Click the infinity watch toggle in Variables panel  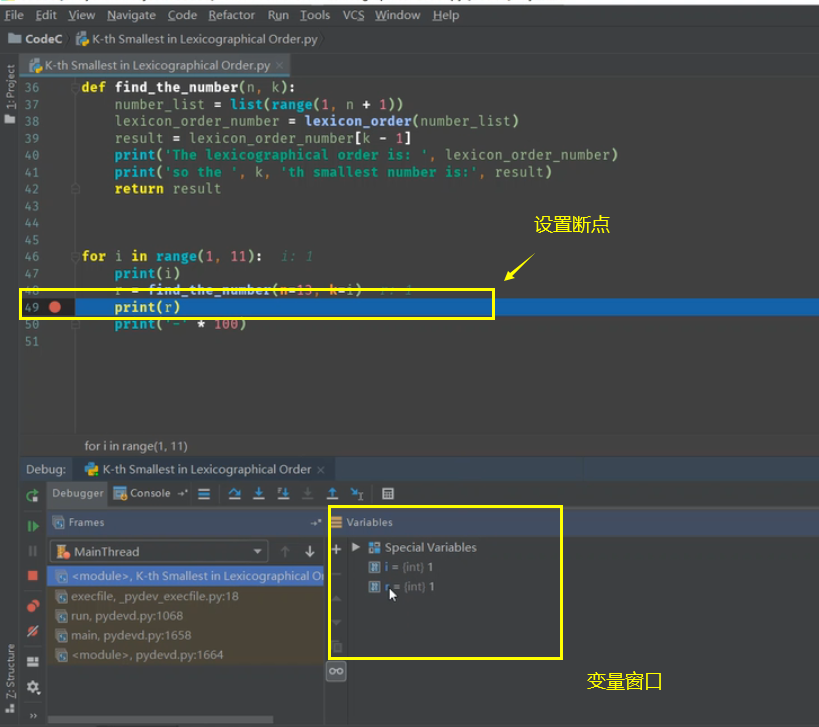tap(335, 672)
